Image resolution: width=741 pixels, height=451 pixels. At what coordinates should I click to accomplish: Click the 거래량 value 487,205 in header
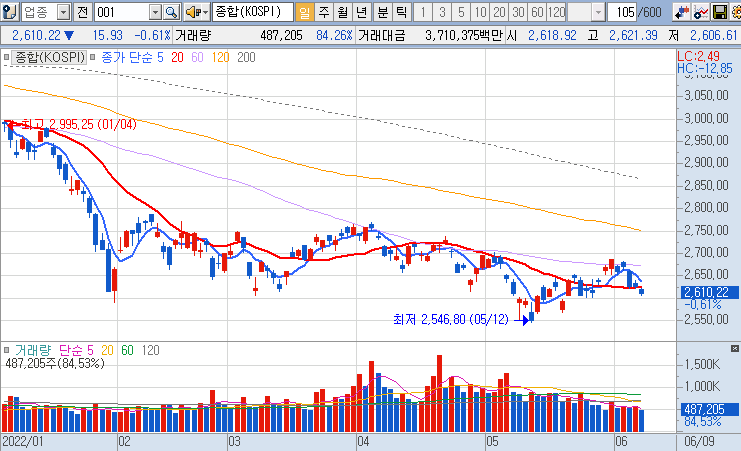[281, 35]
